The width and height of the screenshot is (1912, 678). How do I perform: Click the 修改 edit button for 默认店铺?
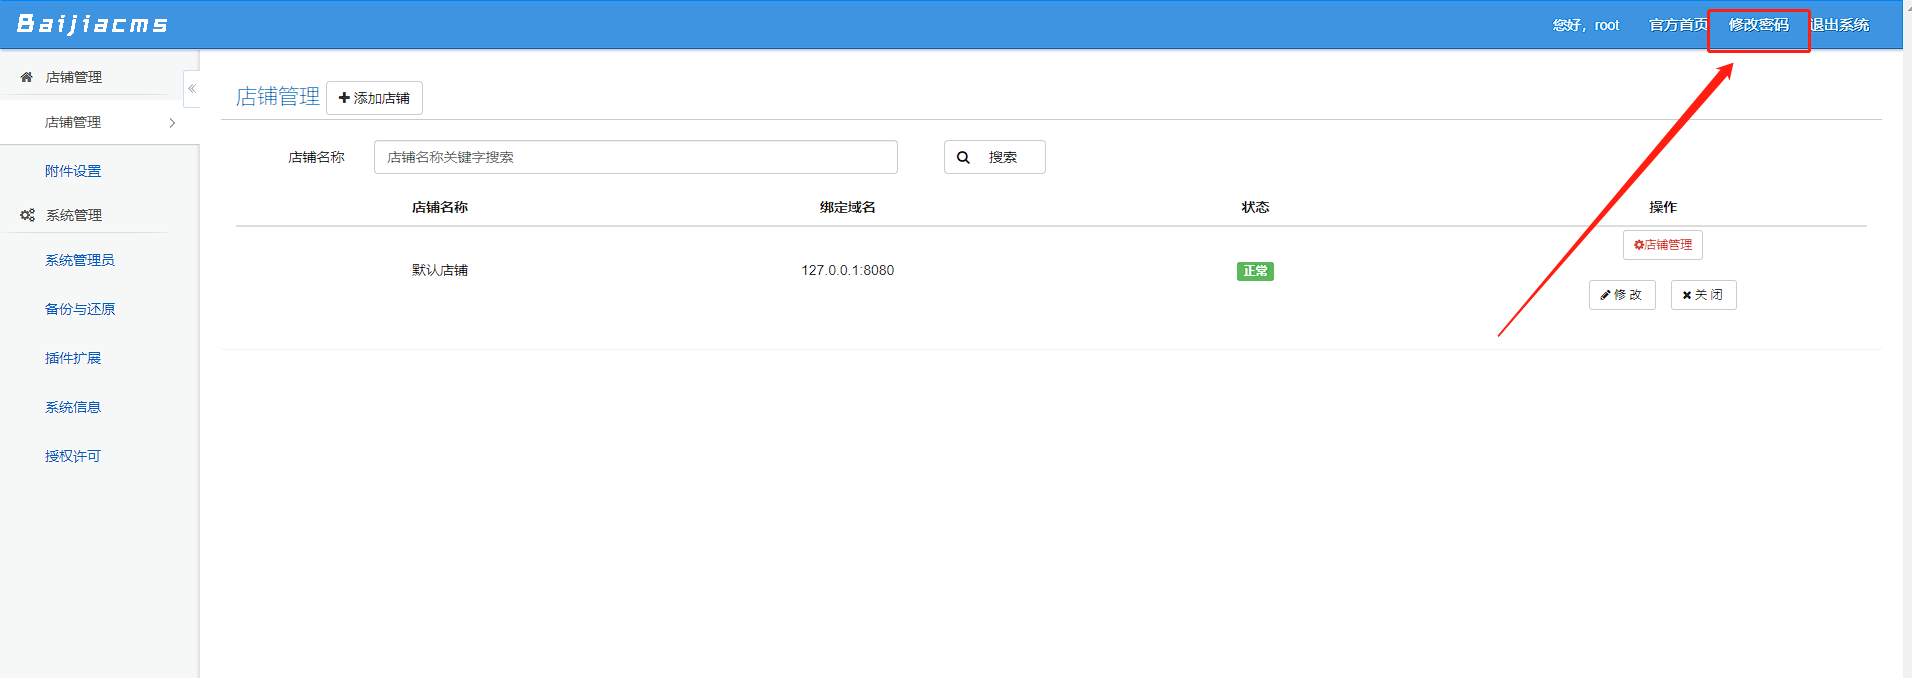[1622, 295]
